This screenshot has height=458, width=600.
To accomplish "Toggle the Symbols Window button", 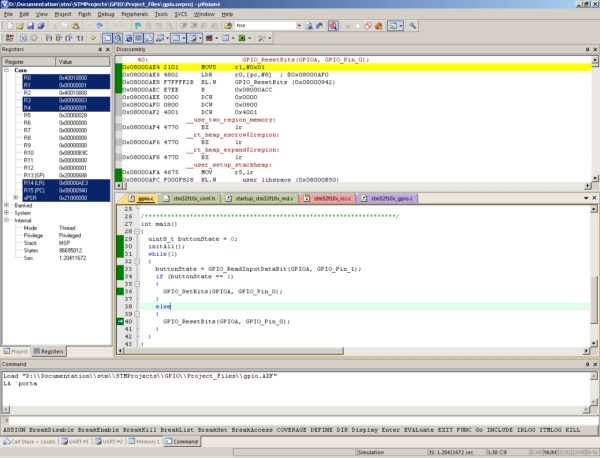I will (128, 38).
